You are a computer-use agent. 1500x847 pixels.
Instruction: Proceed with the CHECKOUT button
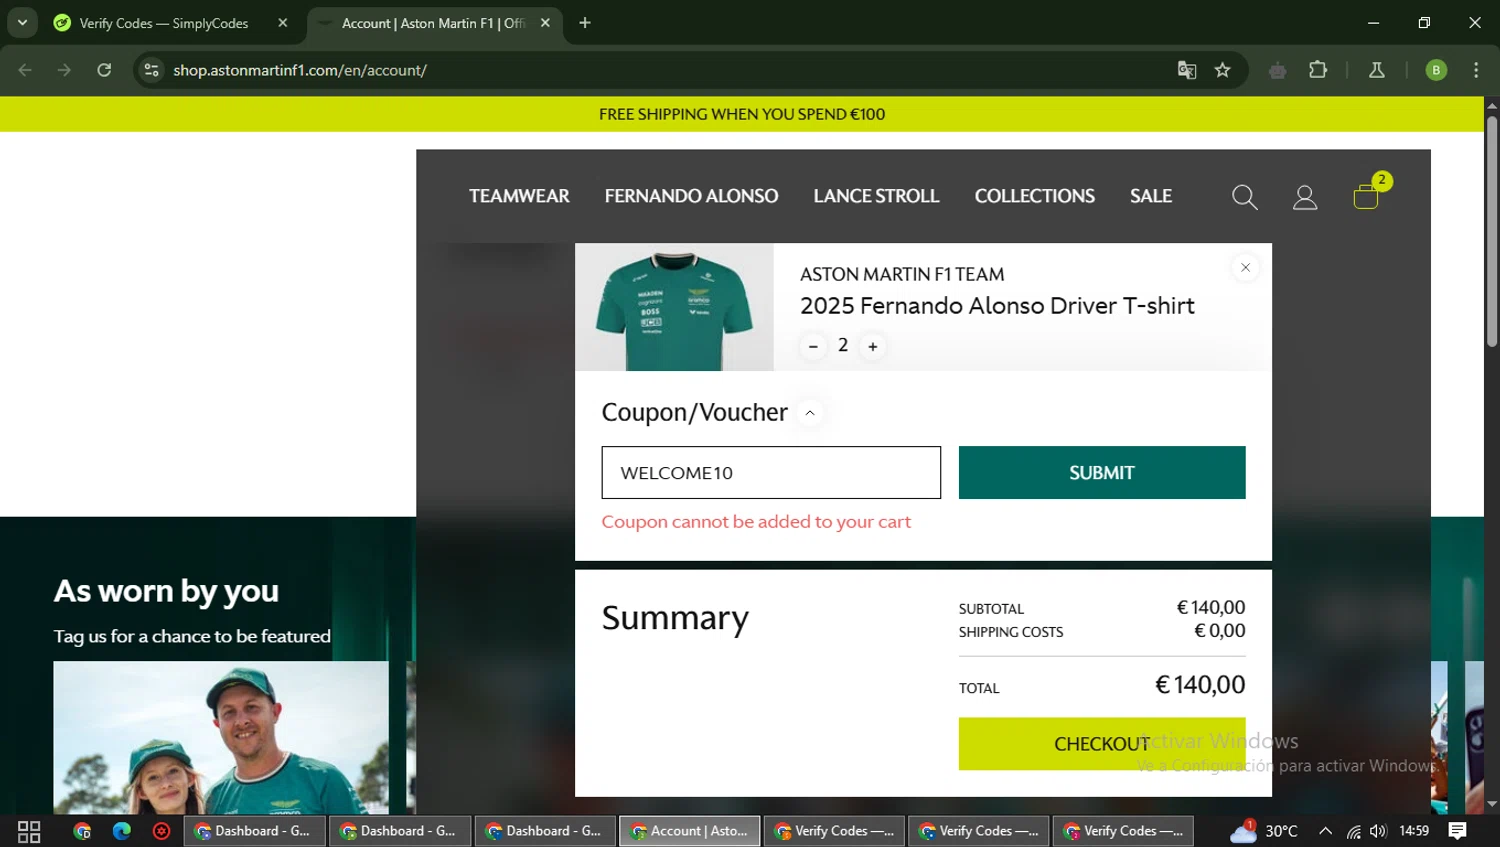pos(1102,744)
